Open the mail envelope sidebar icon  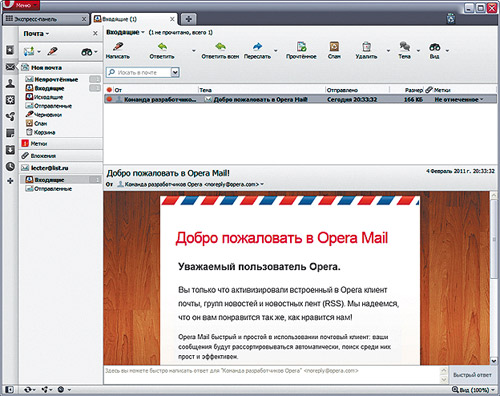pos(10,67)
